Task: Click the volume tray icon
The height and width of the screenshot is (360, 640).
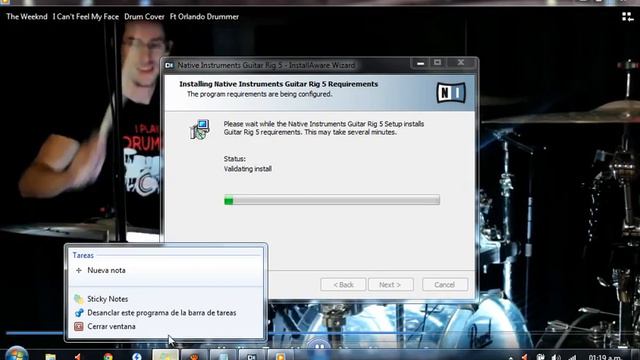Action: [x=556, y=357]
